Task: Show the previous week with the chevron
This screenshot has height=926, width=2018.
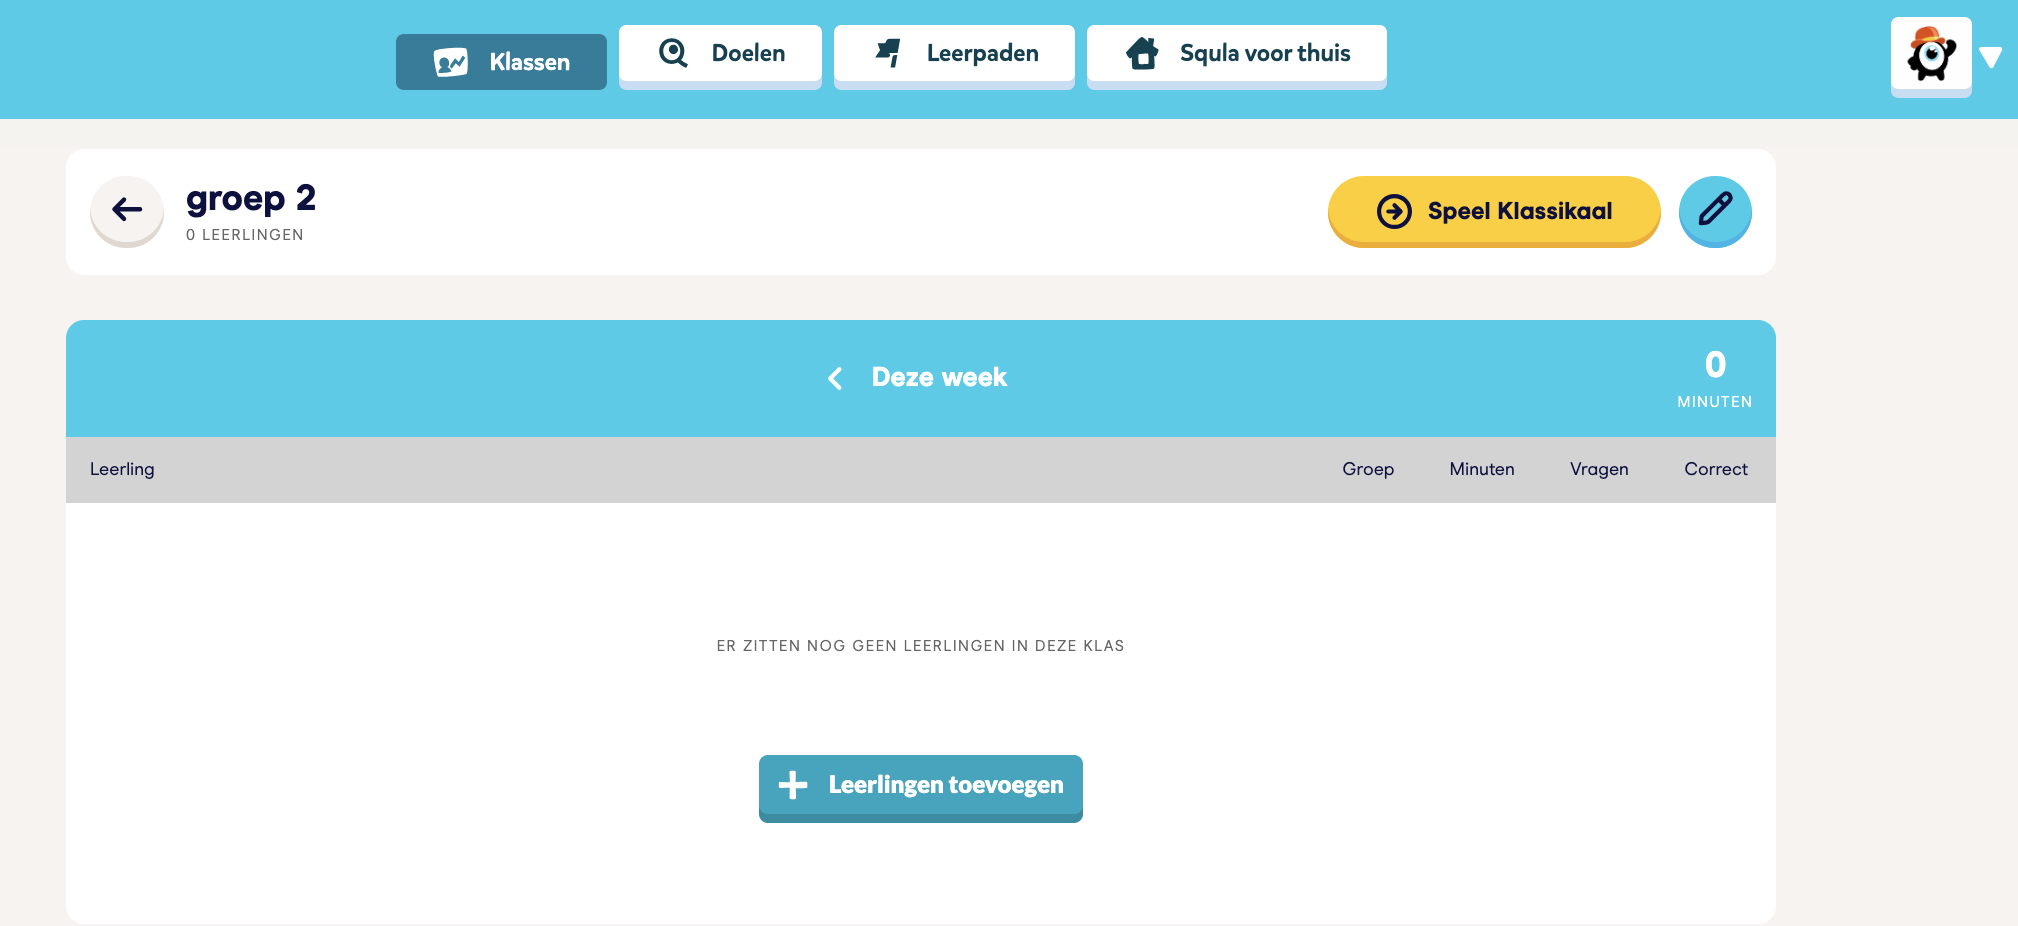Action: 835,378
